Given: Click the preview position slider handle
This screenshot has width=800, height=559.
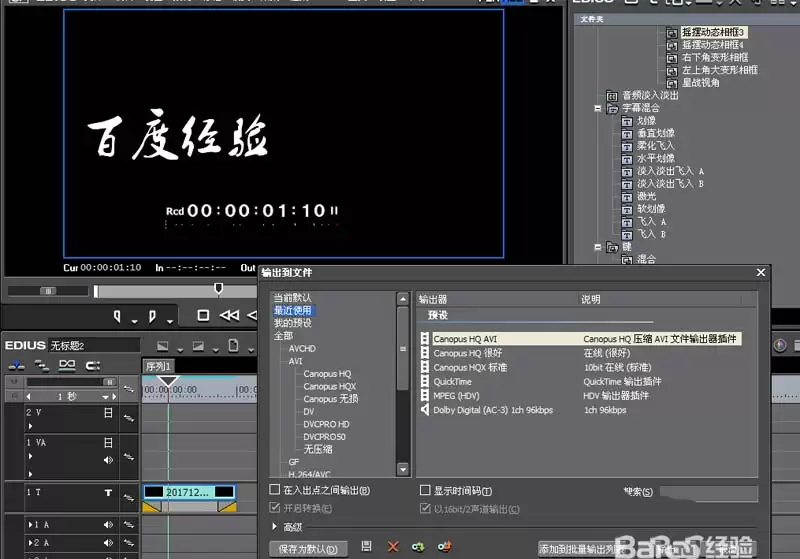Looking at the screenshot, I should click(x=218, y=289).
